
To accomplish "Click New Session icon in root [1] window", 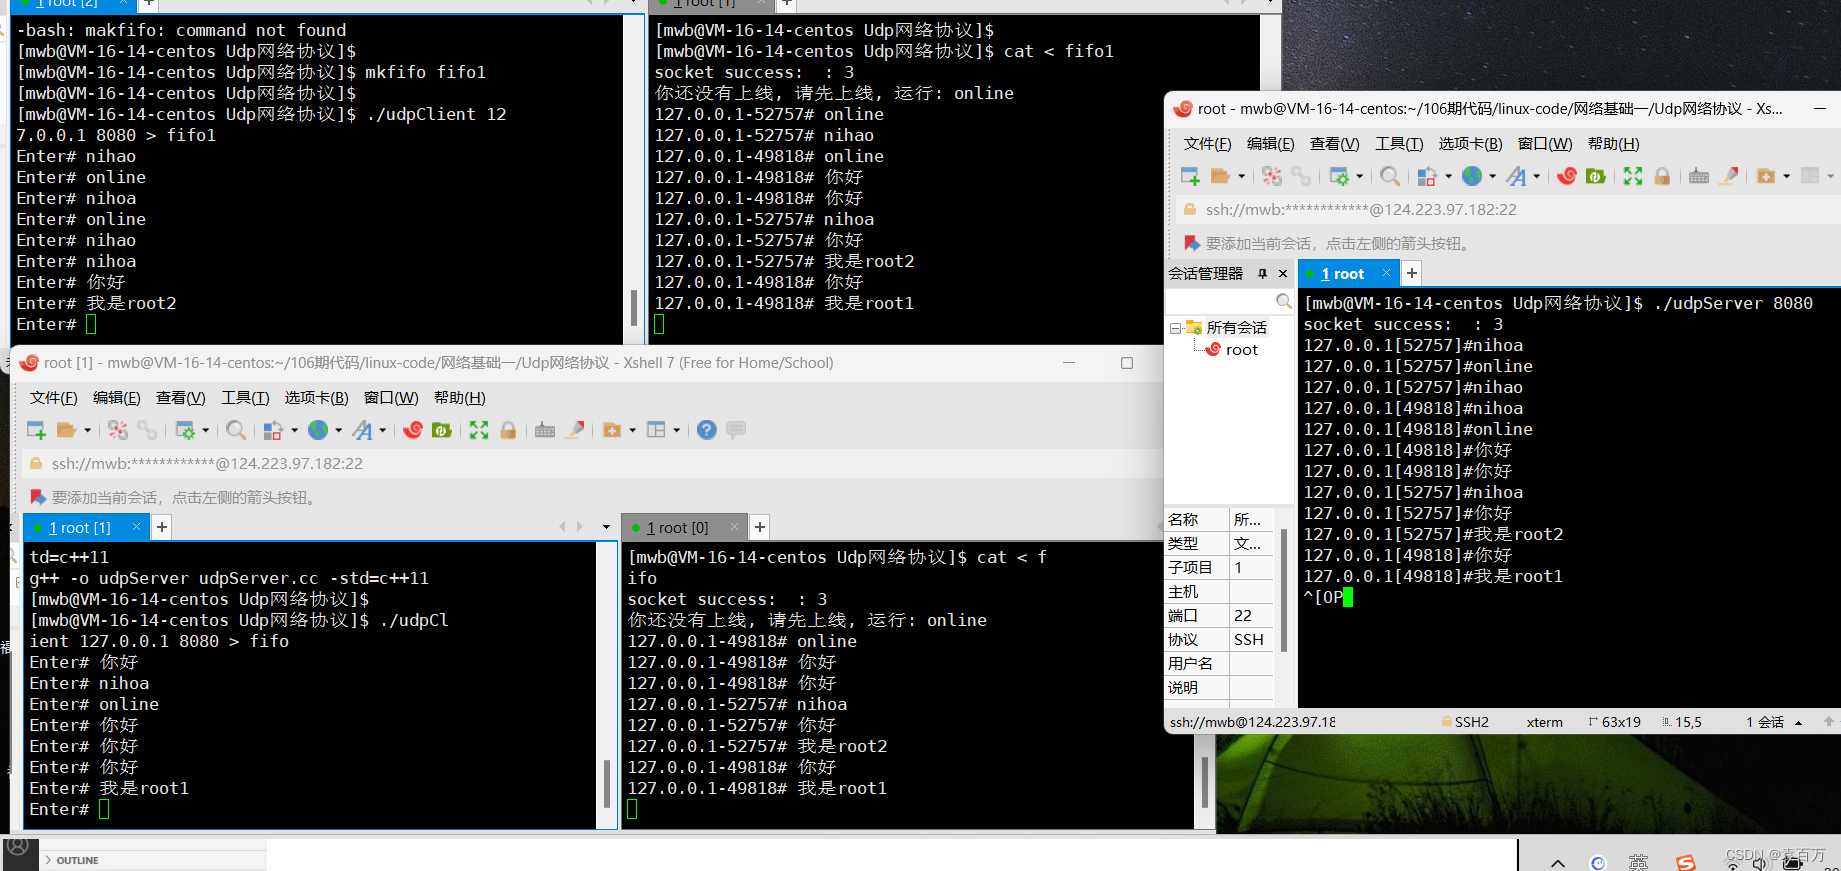I will (36, 430).
